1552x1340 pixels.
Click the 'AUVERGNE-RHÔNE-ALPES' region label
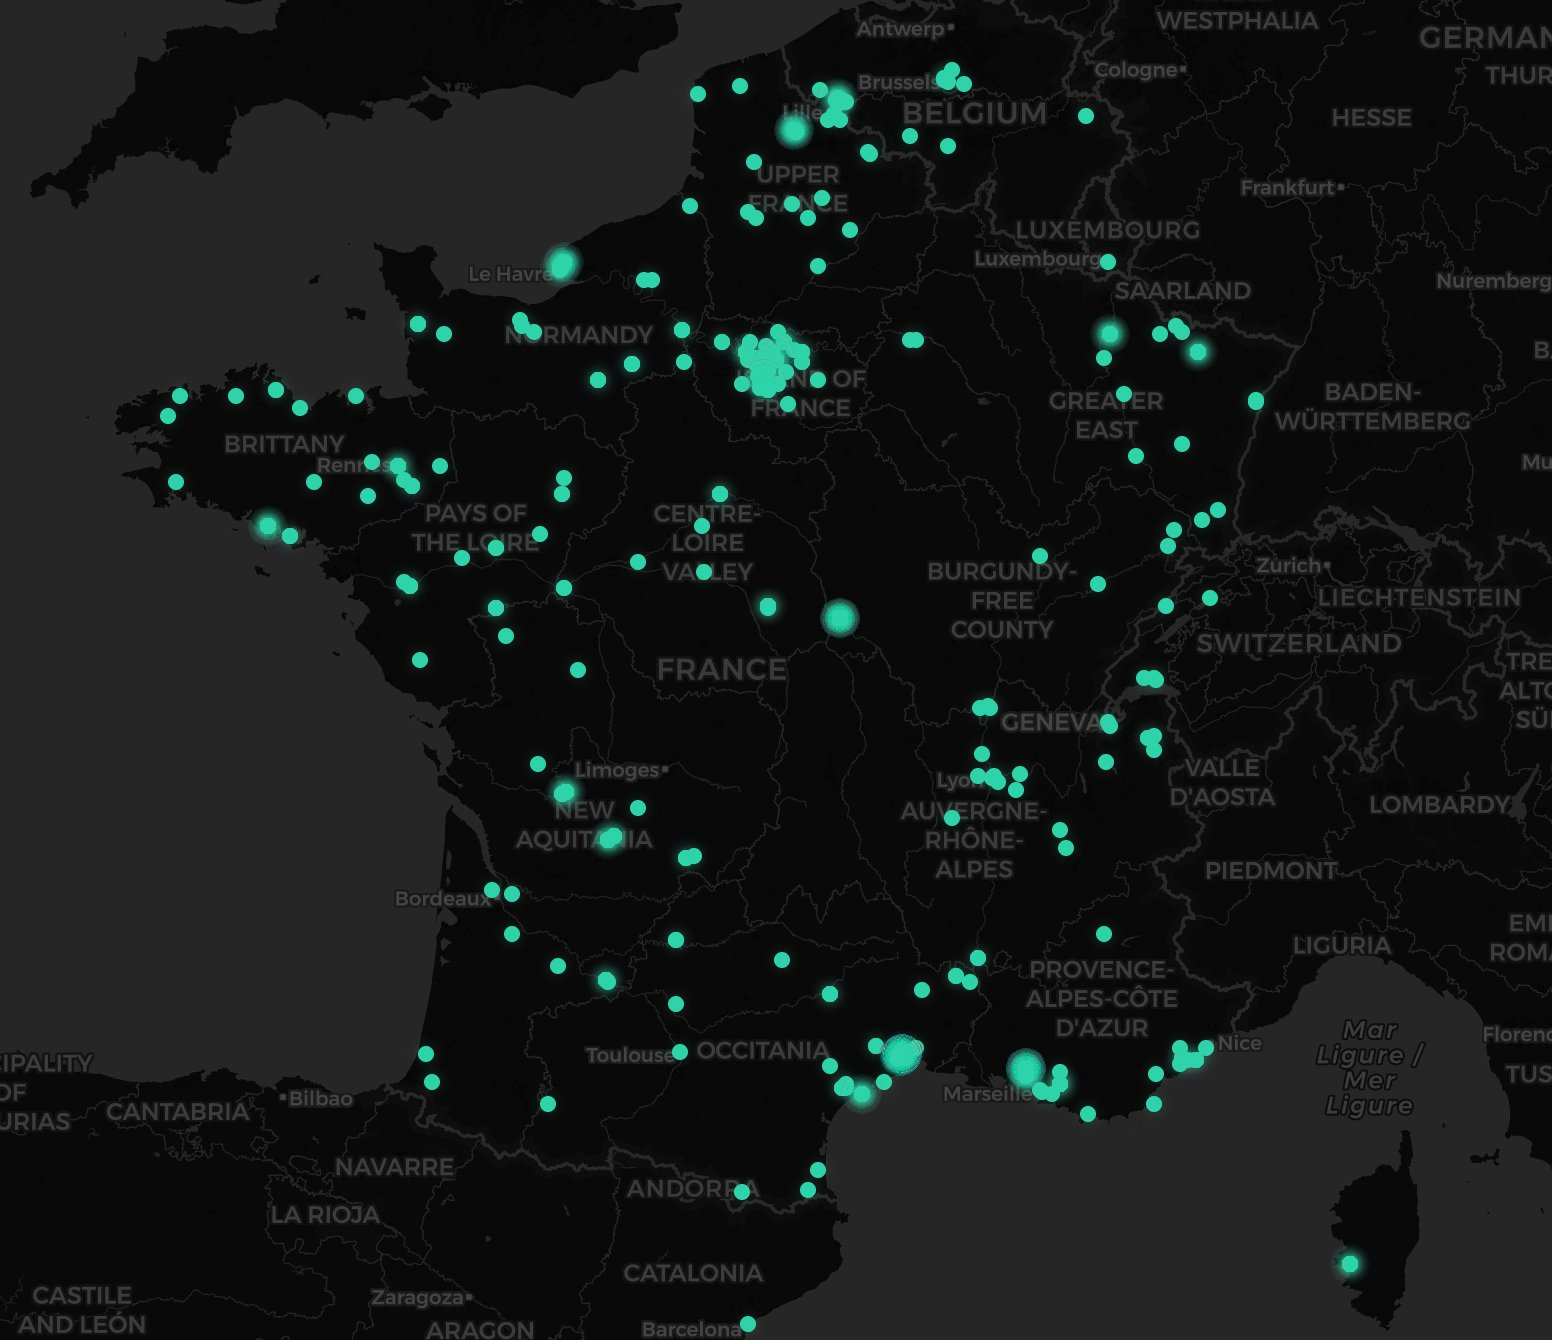point(973,840)
